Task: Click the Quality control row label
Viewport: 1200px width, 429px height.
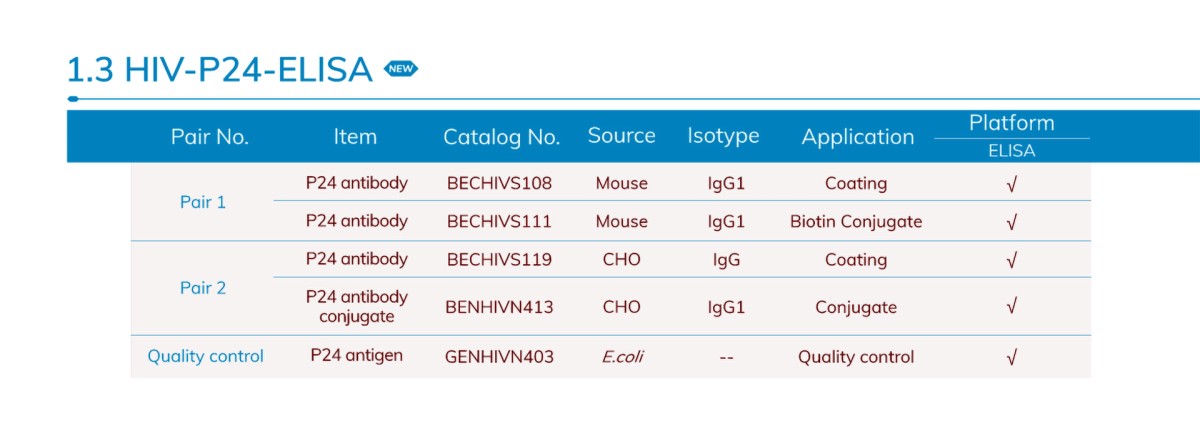Action: [206, 356]
